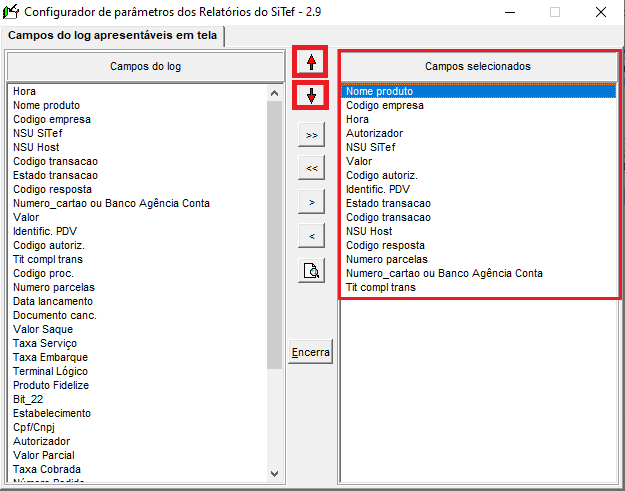Open the document preview magnifier icon
The image size is (625, 491).
tap(311, 271)
